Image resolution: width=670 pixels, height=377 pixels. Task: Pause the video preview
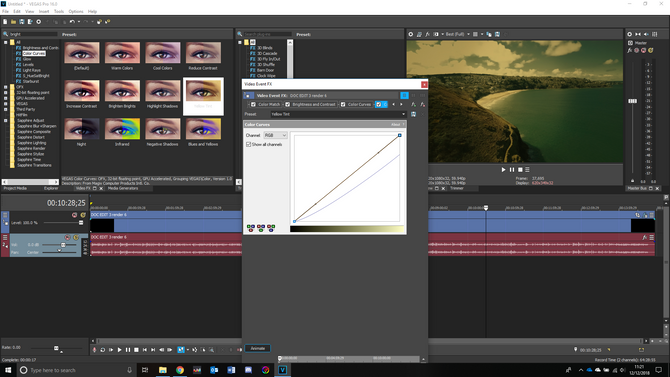pyautogui.click(x=512, y=170)
